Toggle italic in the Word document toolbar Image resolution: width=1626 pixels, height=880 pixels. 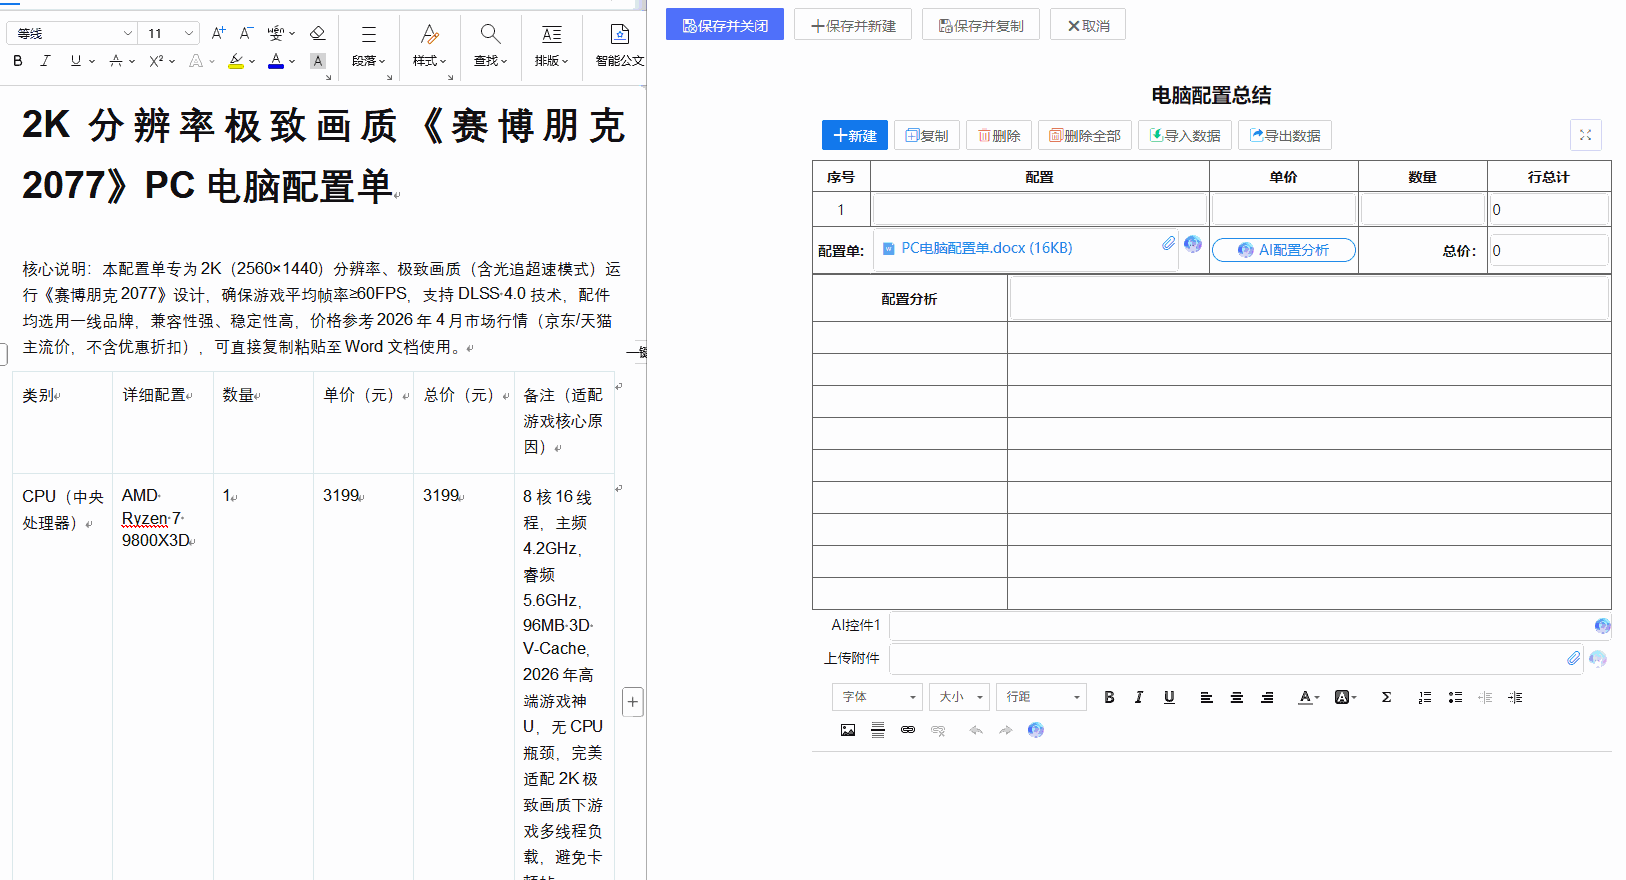pos(45,61)
